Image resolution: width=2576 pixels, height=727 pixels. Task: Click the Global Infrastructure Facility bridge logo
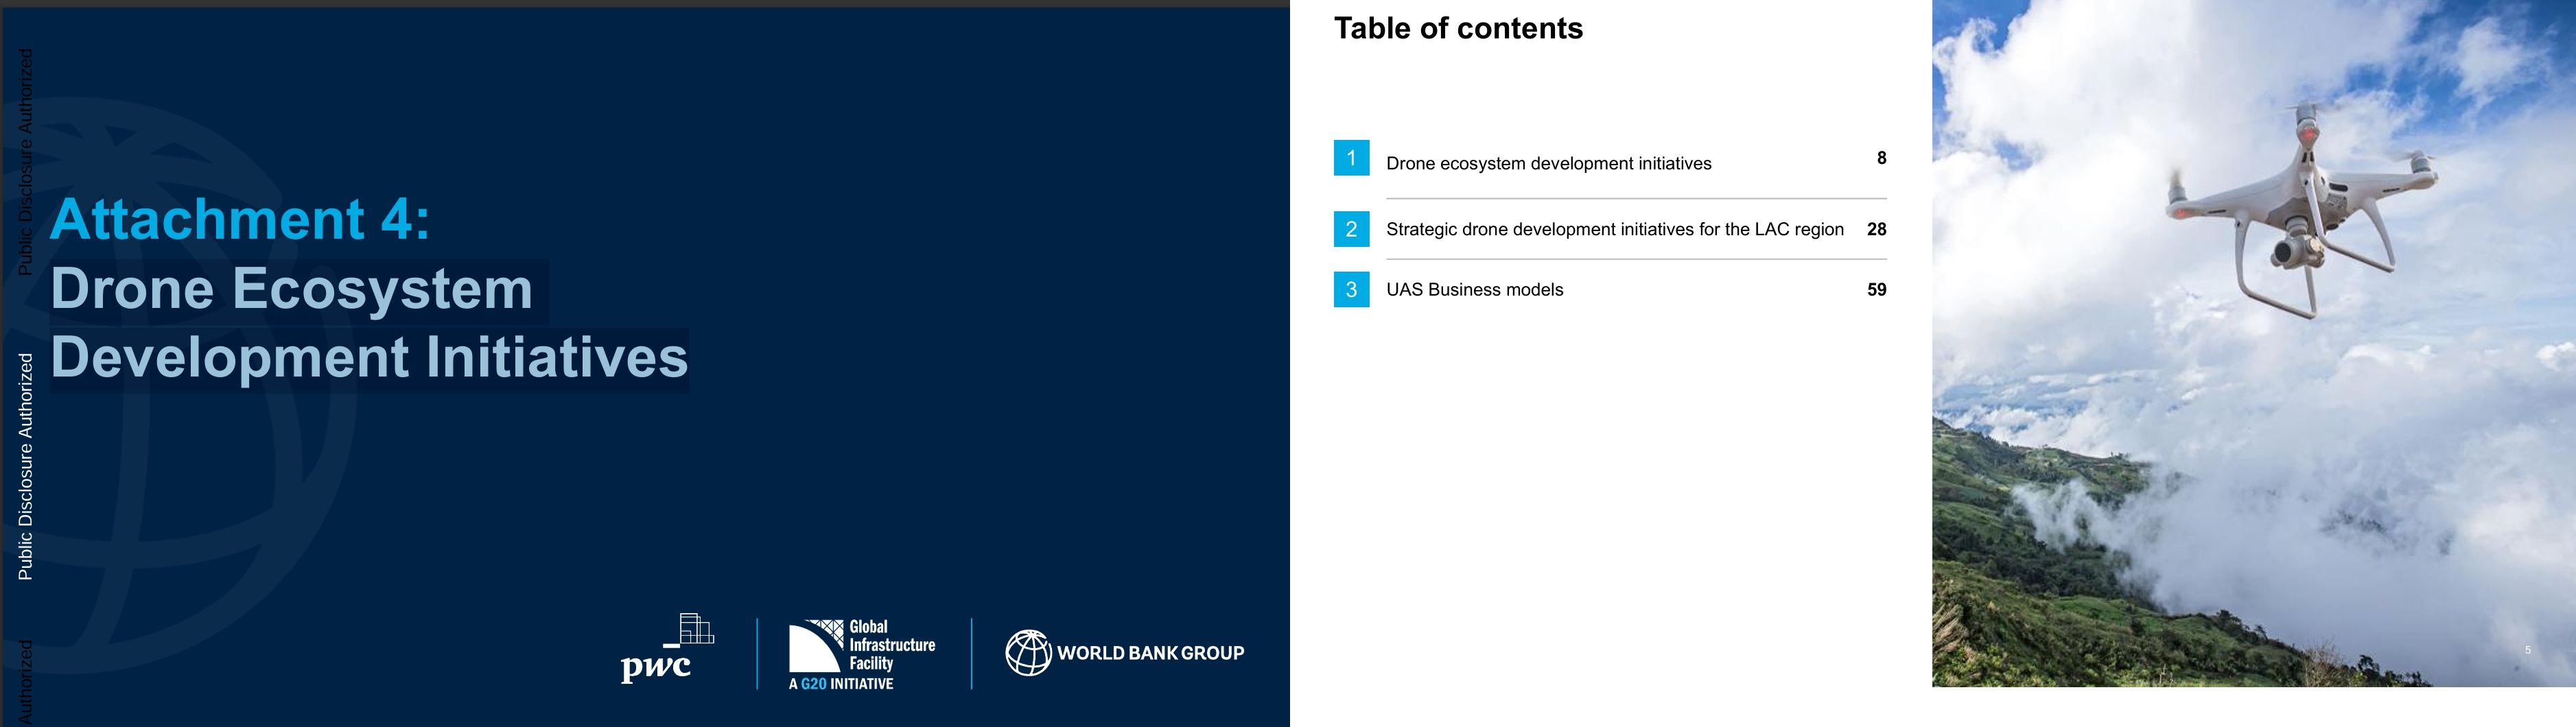[815, 646]
